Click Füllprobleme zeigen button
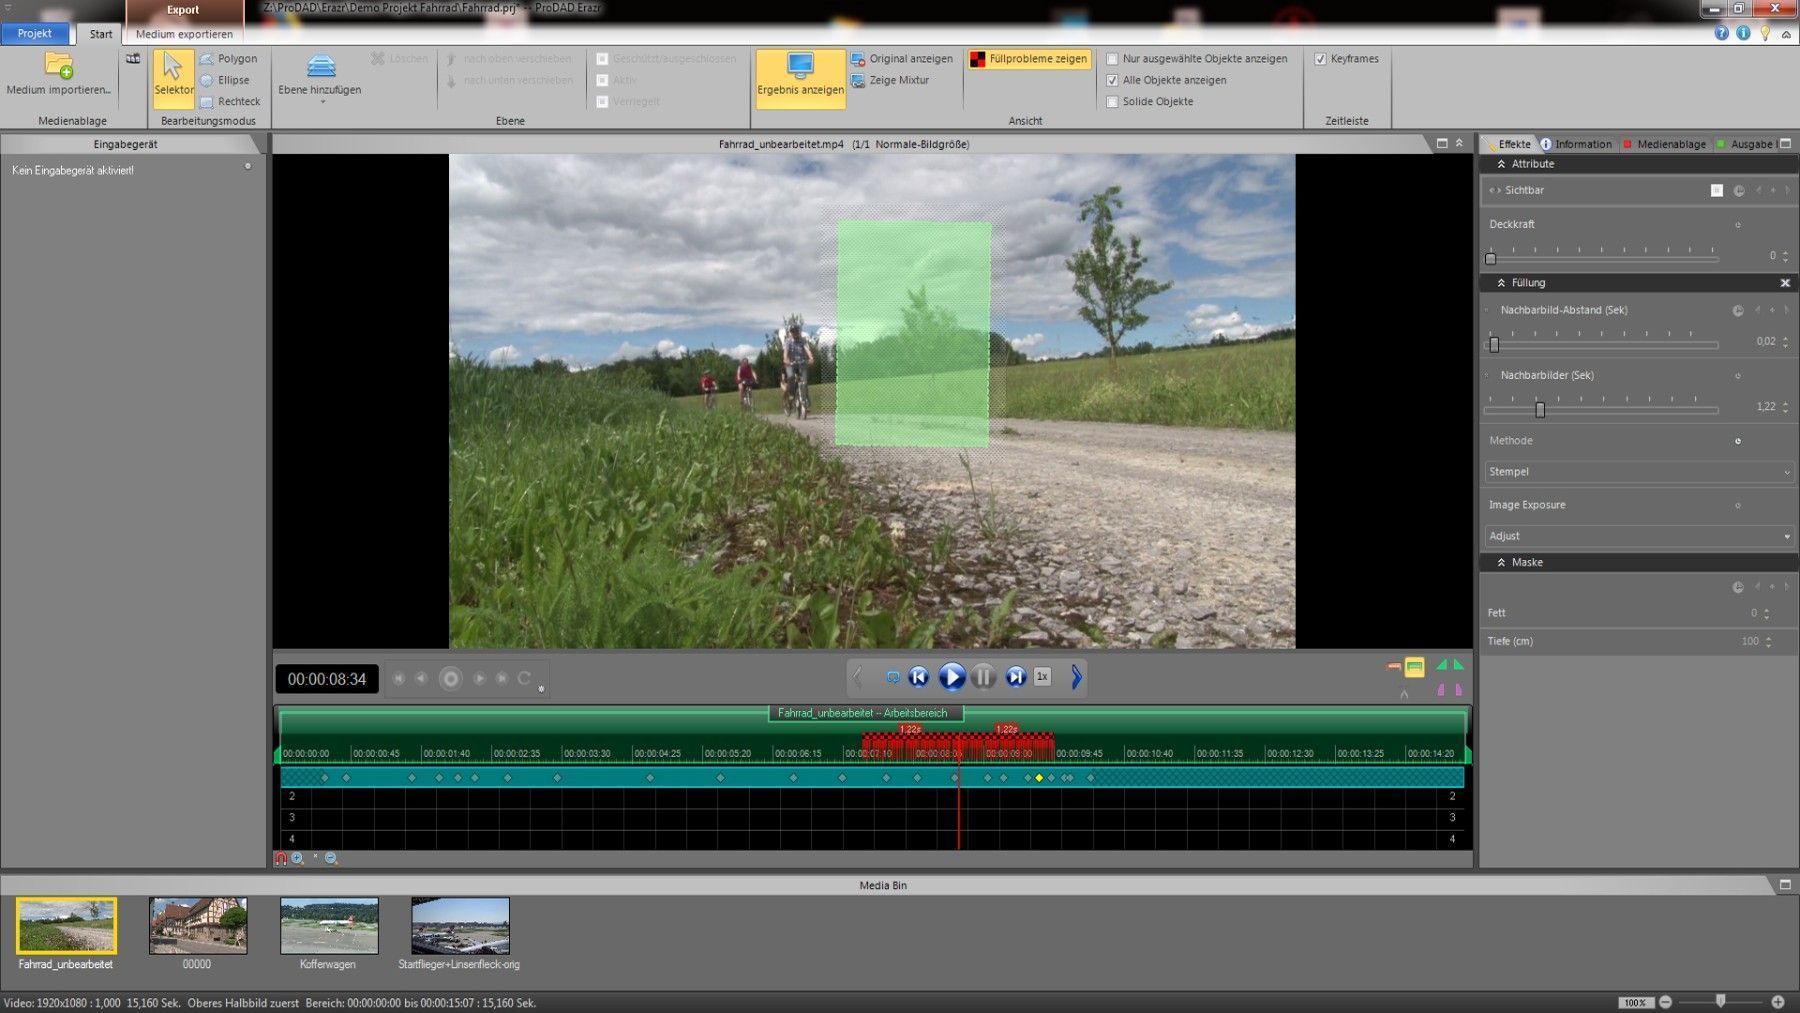 click(1029, 59)
